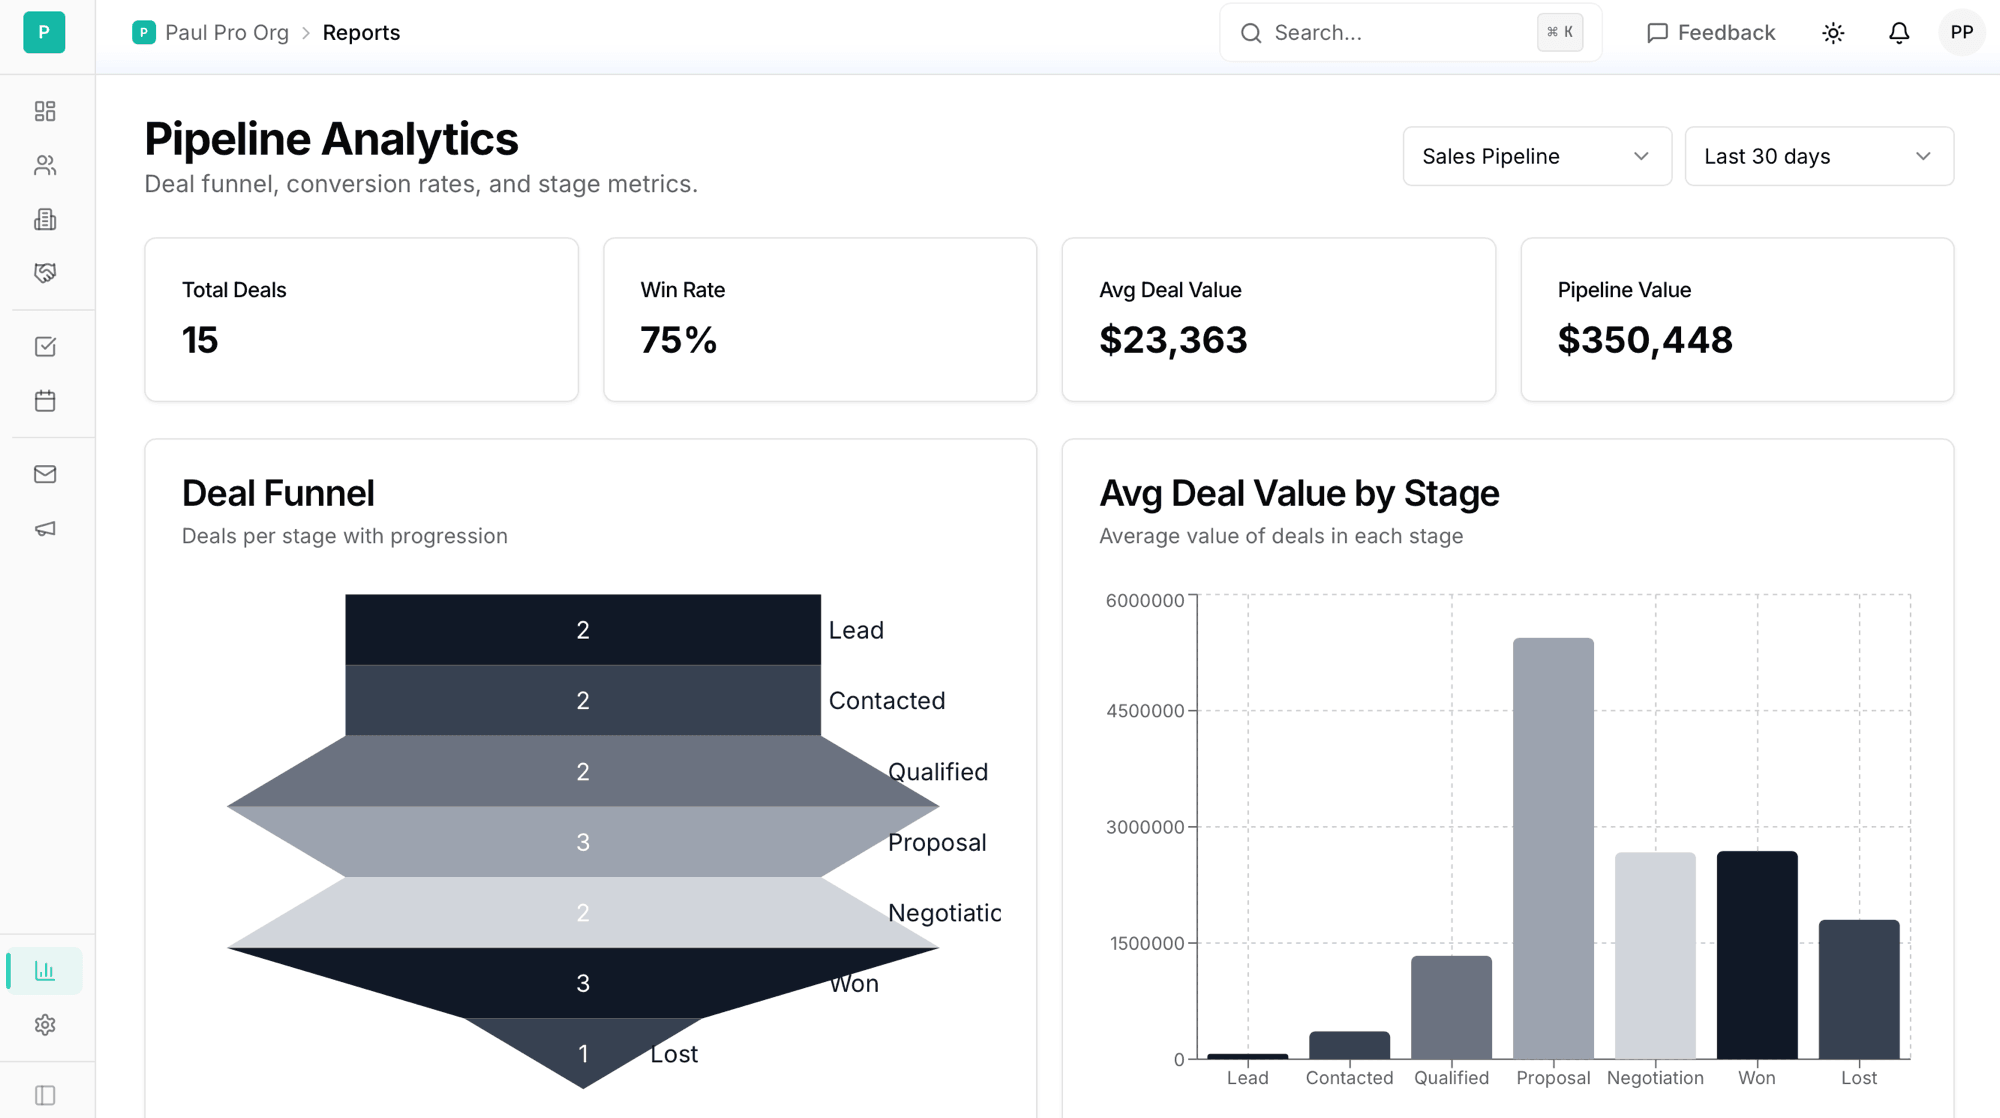This screenshot has width=2000, height=1118.
Task: Click the Total Deals value 15
Action: [200, 340]
